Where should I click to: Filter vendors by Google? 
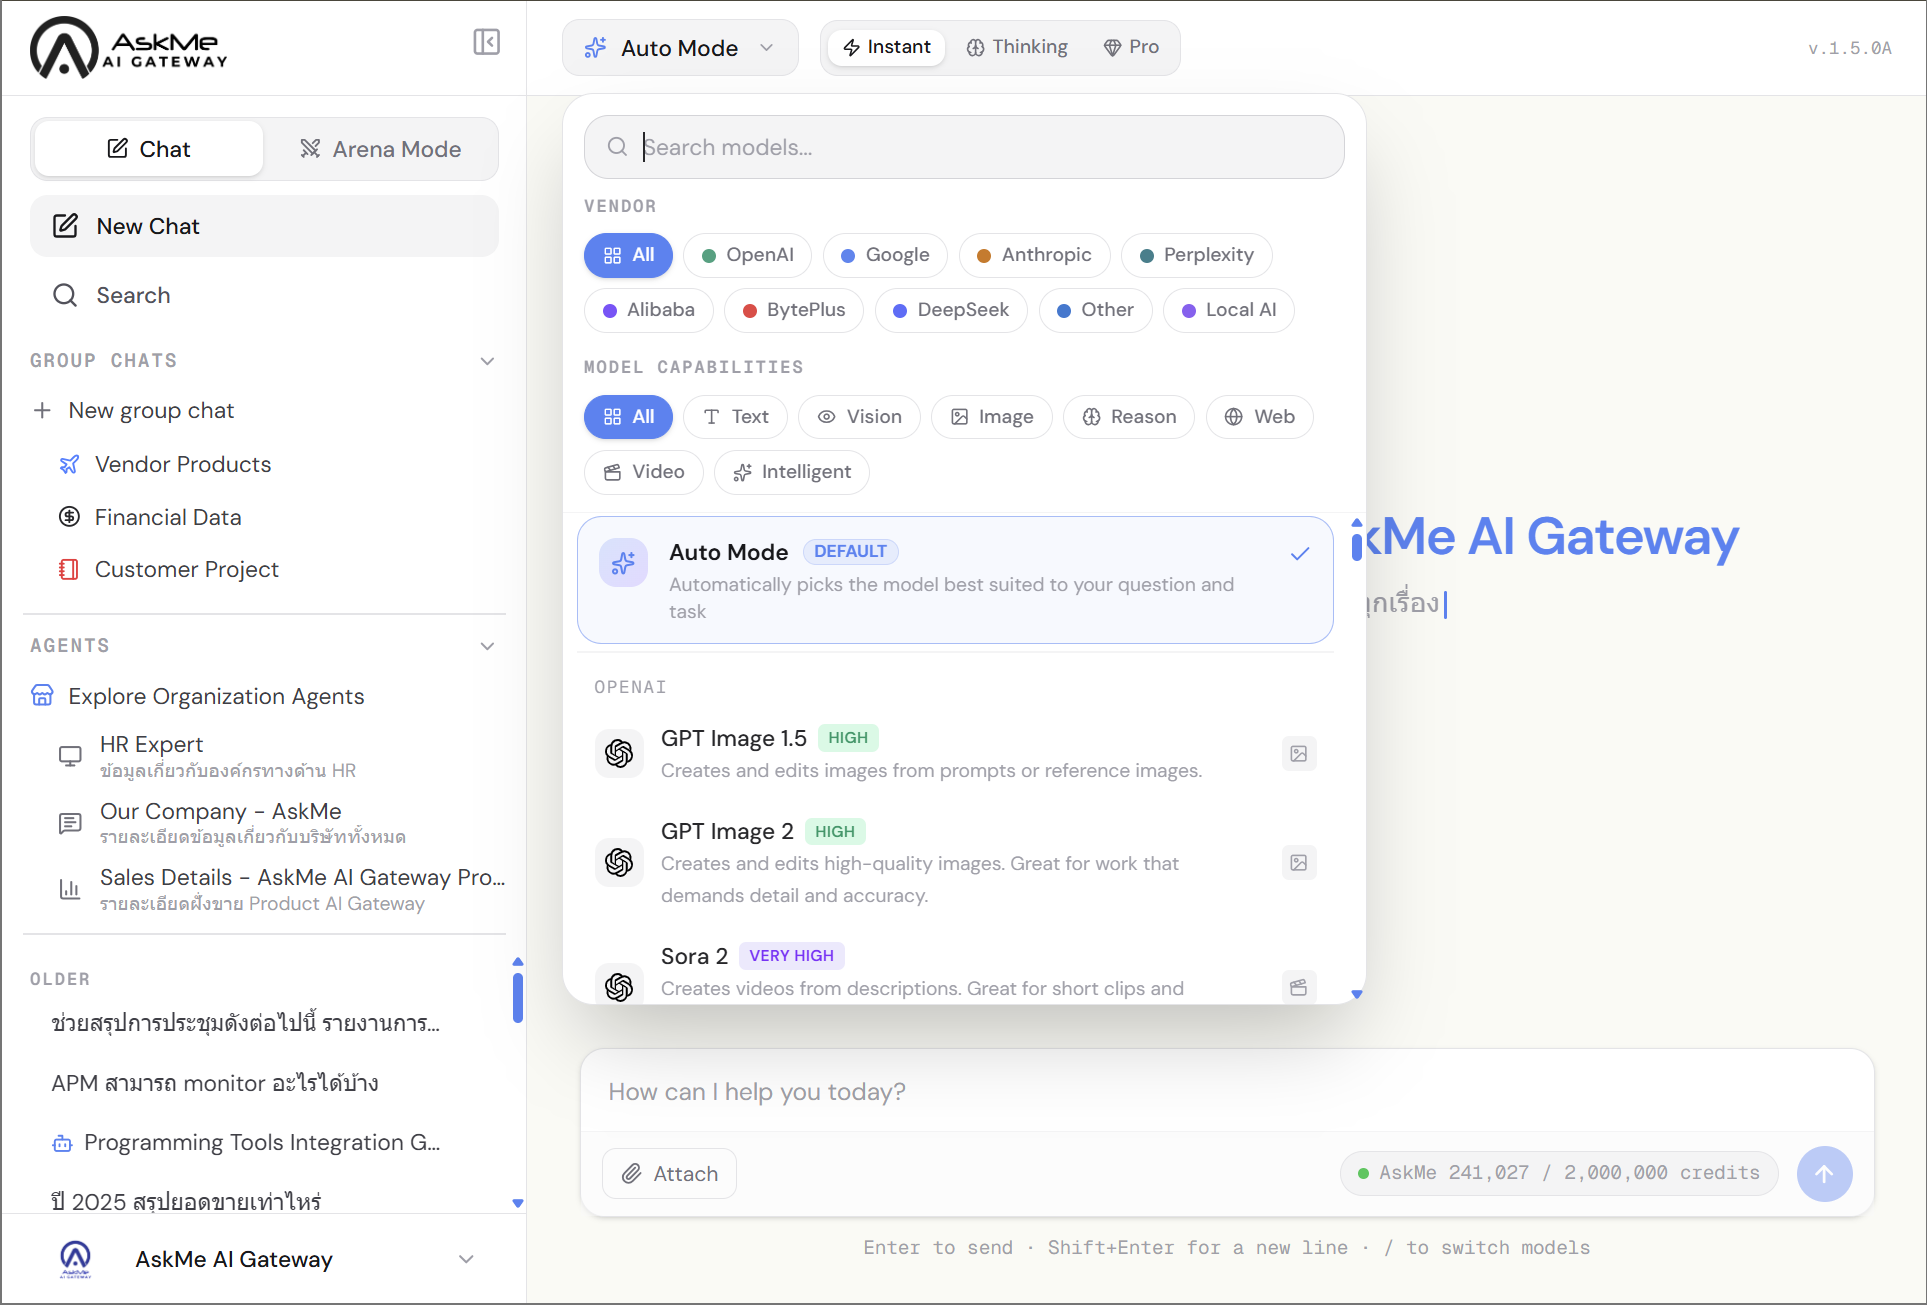pyautogui.click(x=885, y=255)
